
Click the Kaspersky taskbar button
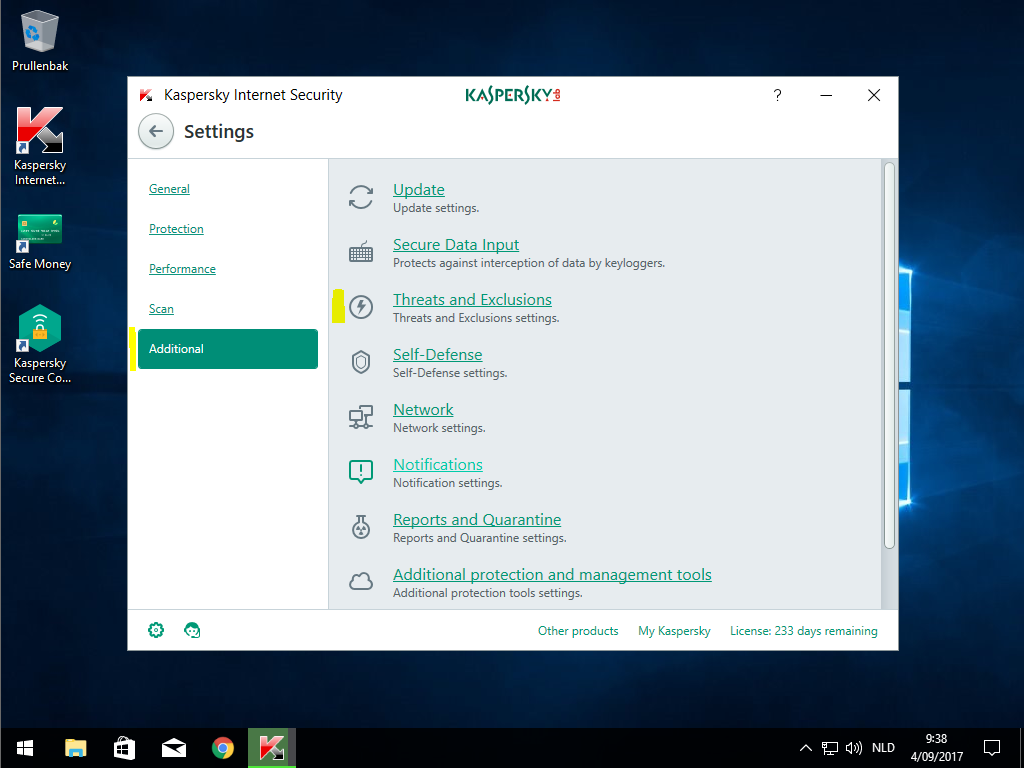[272, 748]
